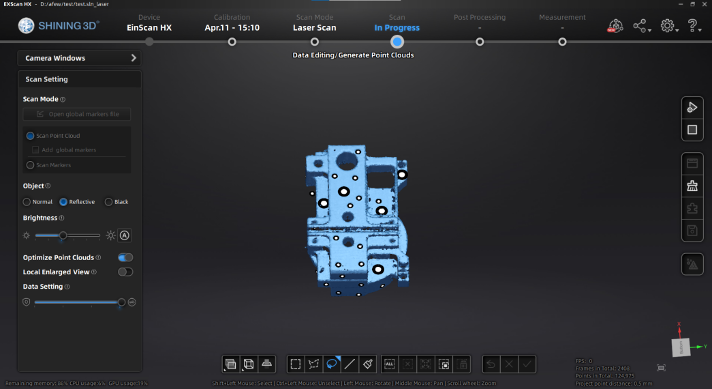Open the share dropdown menu

click(642, 26)
